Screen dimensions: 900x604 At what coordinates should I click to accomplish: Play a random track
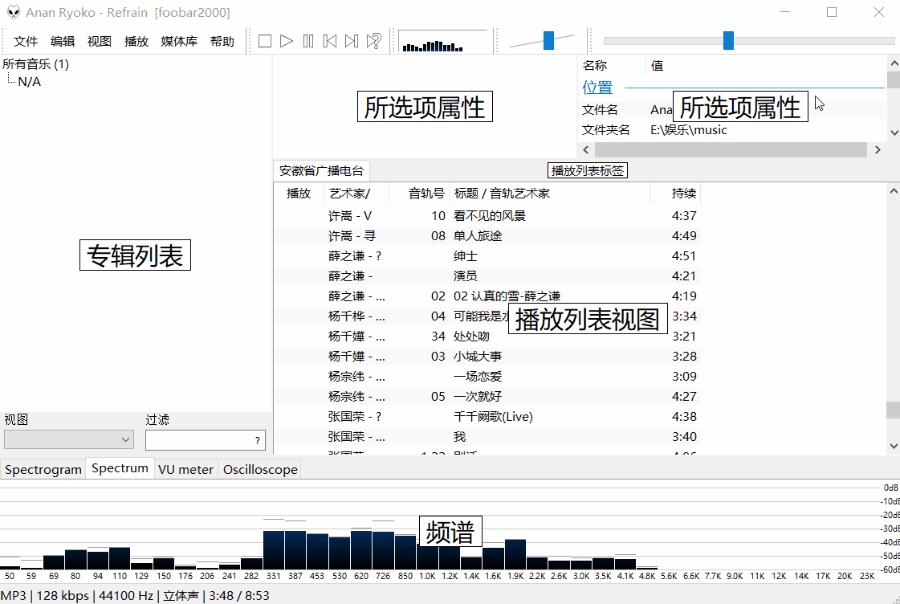click(374, 41)
